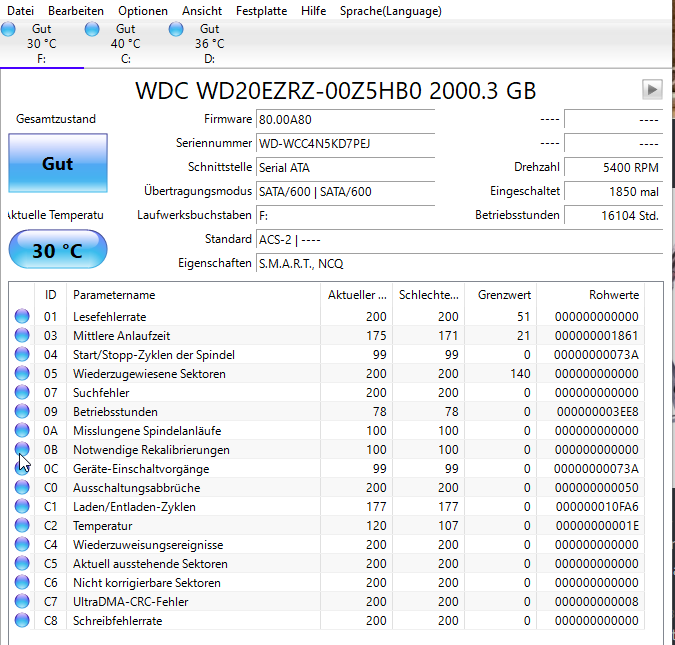Open the Sprache(Language) menu

(x=390, y=11)
